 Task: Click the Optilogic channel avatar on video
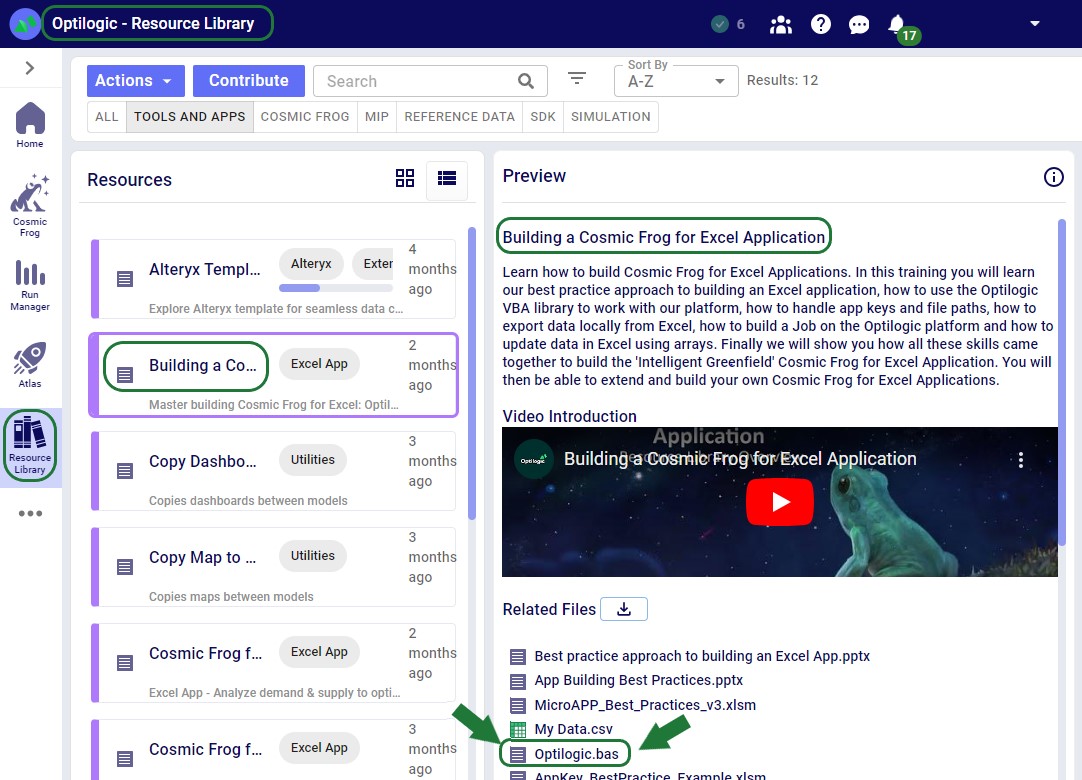pyautogui.click(x=534, y=460)
